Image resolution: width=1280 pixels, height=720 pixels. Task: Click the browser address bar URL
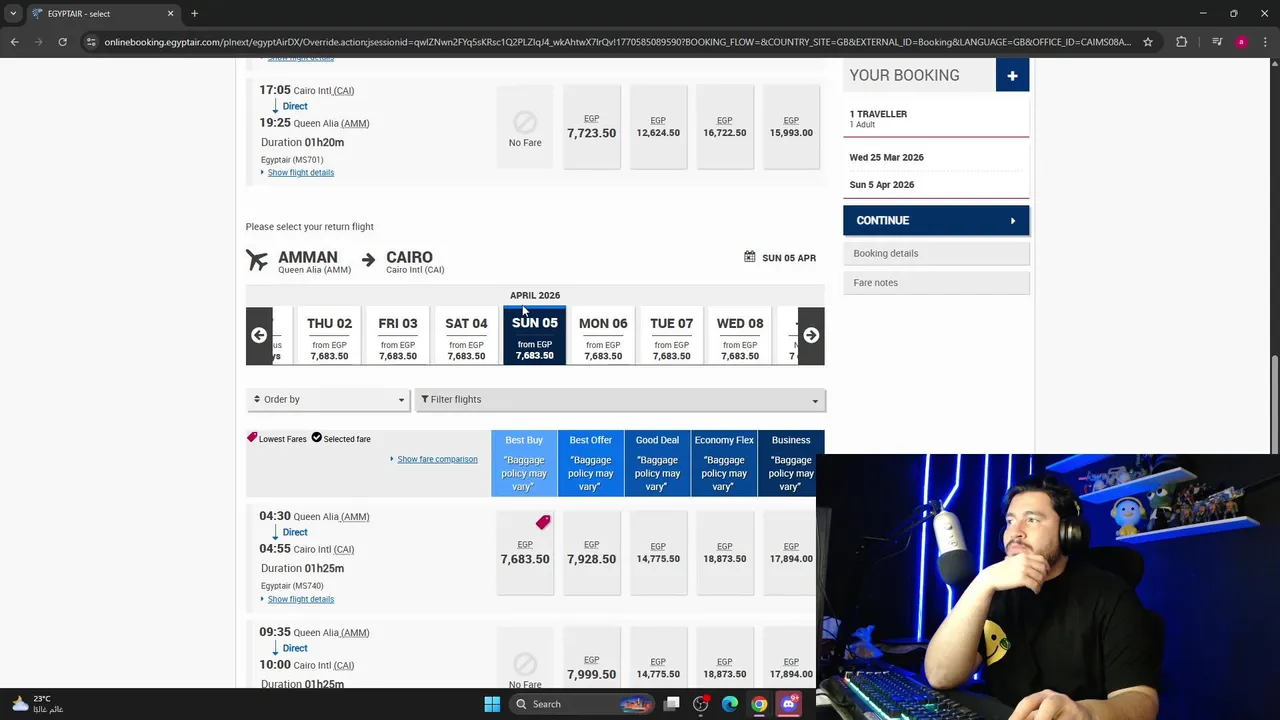click(617, 42)
